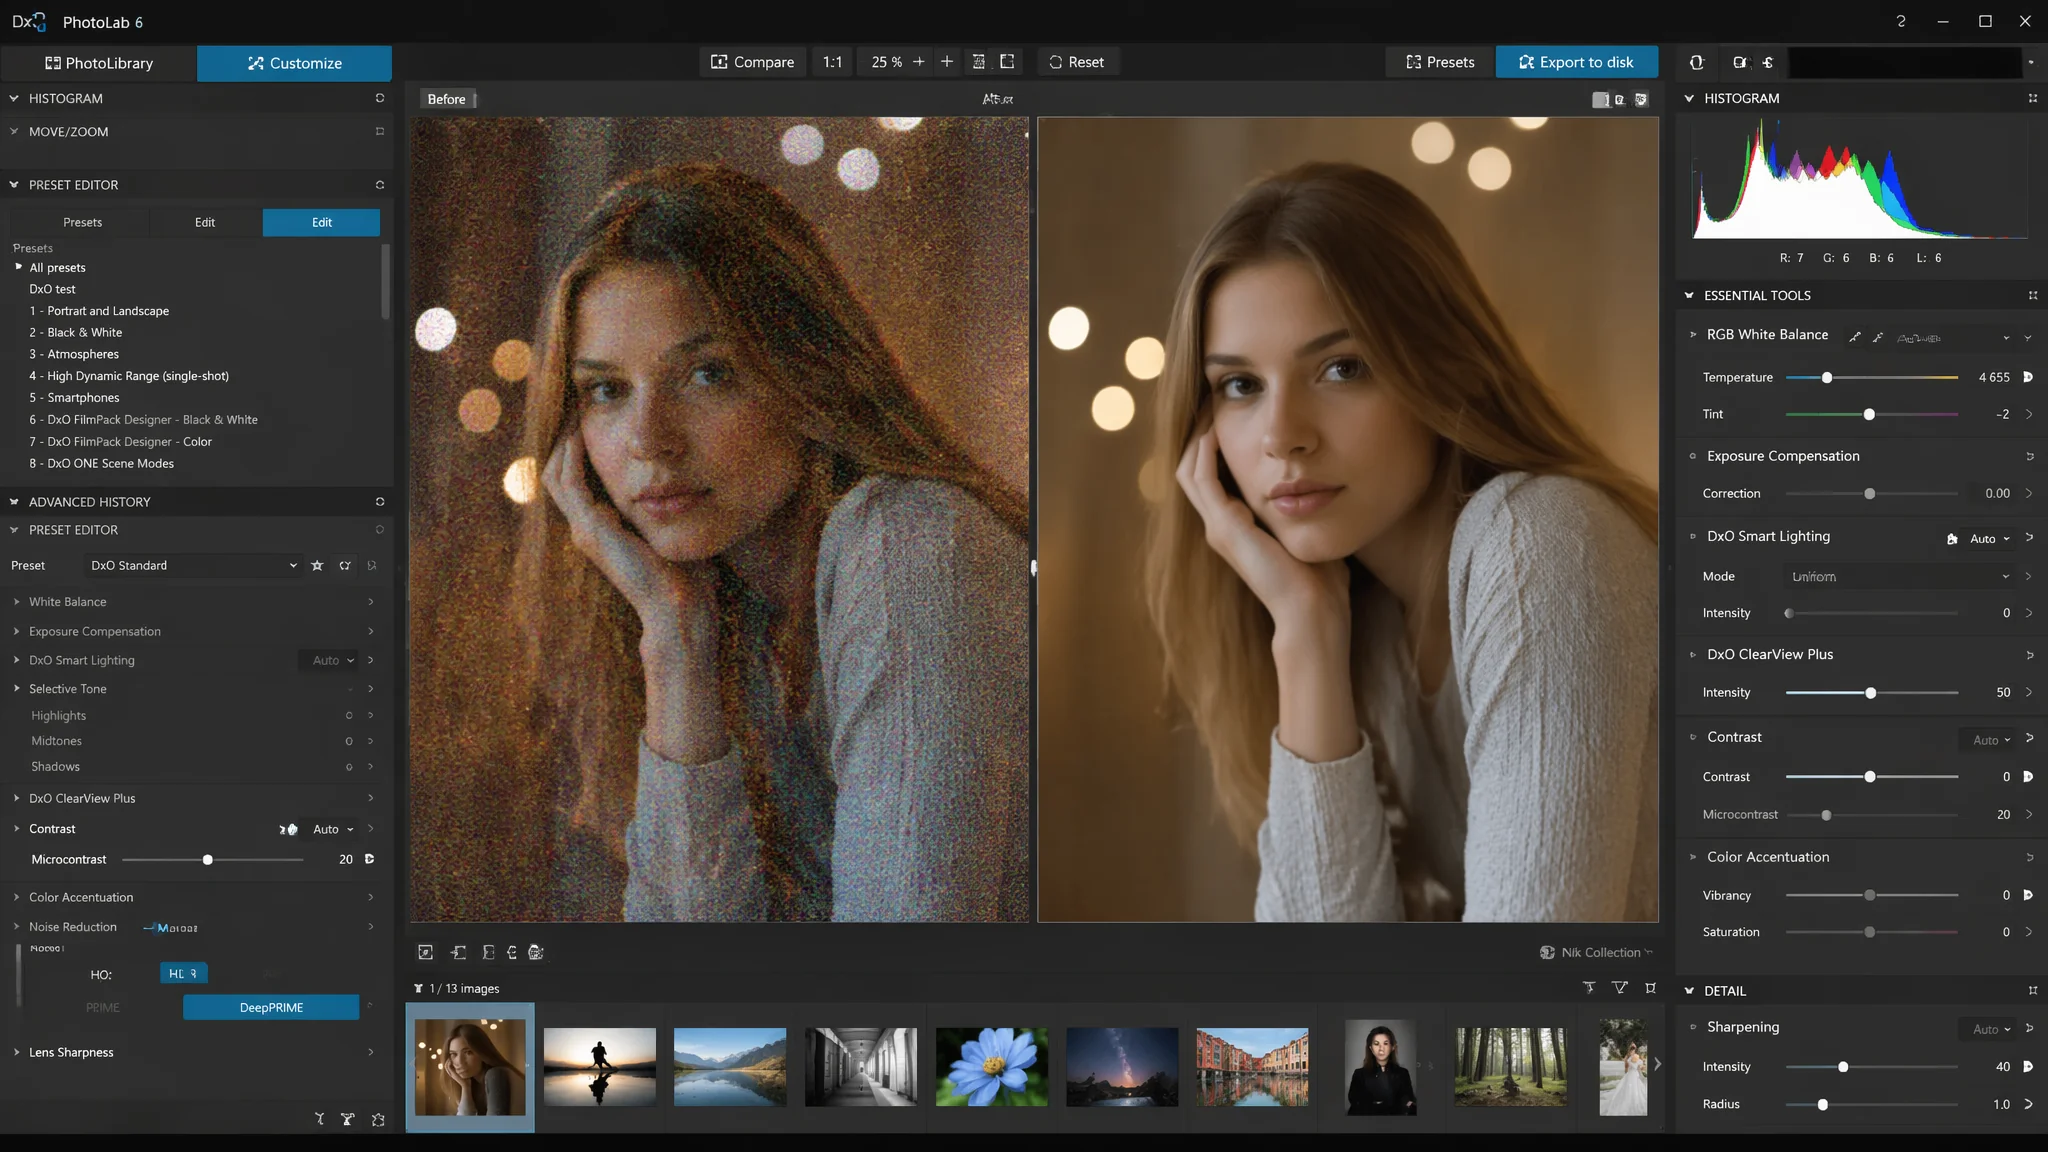Select the highlighted blue Edit tab in Preset Editor
This screenshot has width=2048, height=1152.
pos(321,222)
